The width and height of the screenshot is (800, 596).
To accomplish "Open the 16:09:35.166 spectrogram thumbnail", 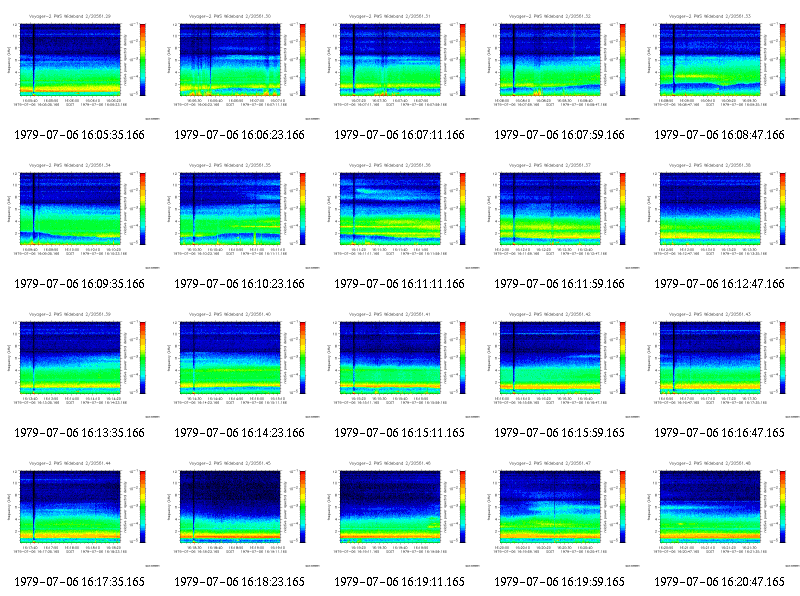I will [80, 215].
